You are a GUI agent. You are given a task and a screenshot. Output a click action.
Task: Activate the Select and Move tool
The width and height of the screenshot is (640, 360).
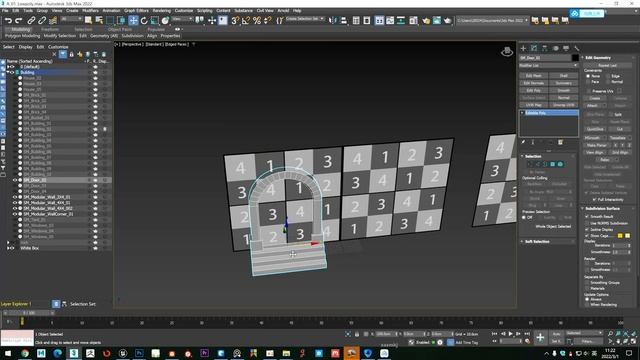point(133,20)
